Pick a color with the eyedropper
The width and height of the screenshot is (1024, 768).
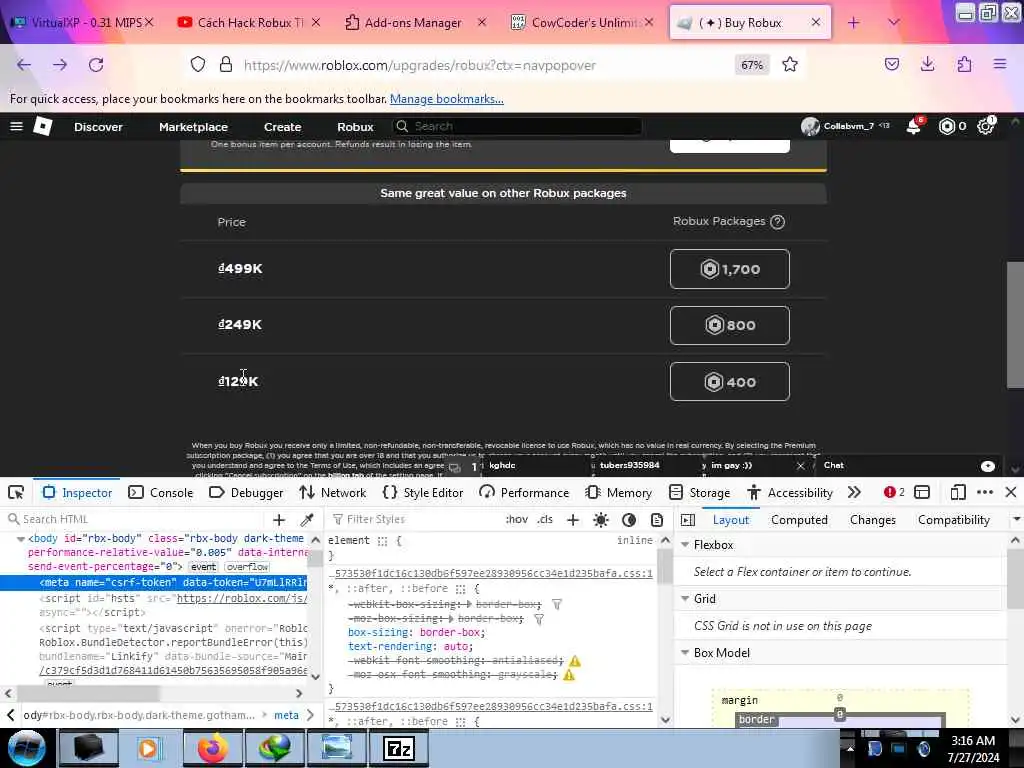[x=306, y=520]
